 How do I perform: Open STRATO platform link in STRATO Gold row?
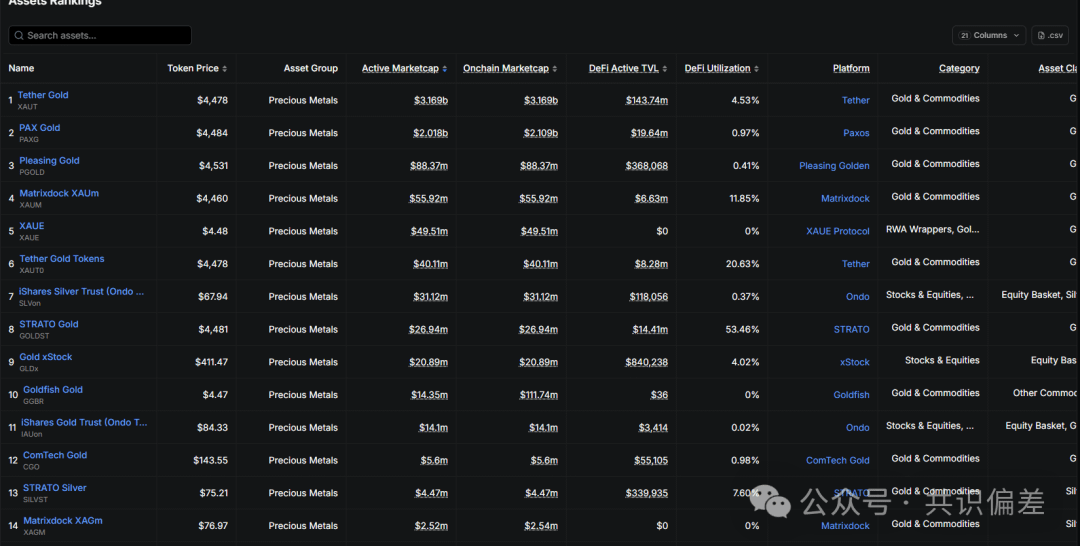(x=851, y=329)
